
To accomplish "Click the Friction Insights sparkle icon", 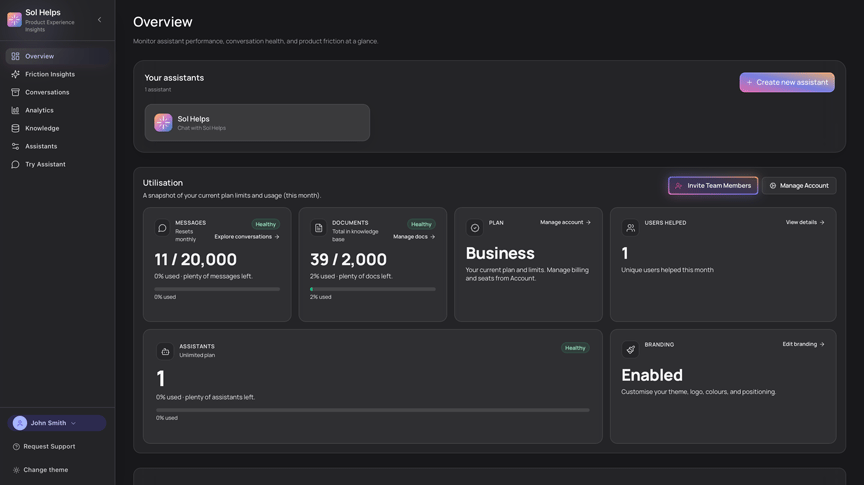I will pyautogui.click(x=15, y=74).
